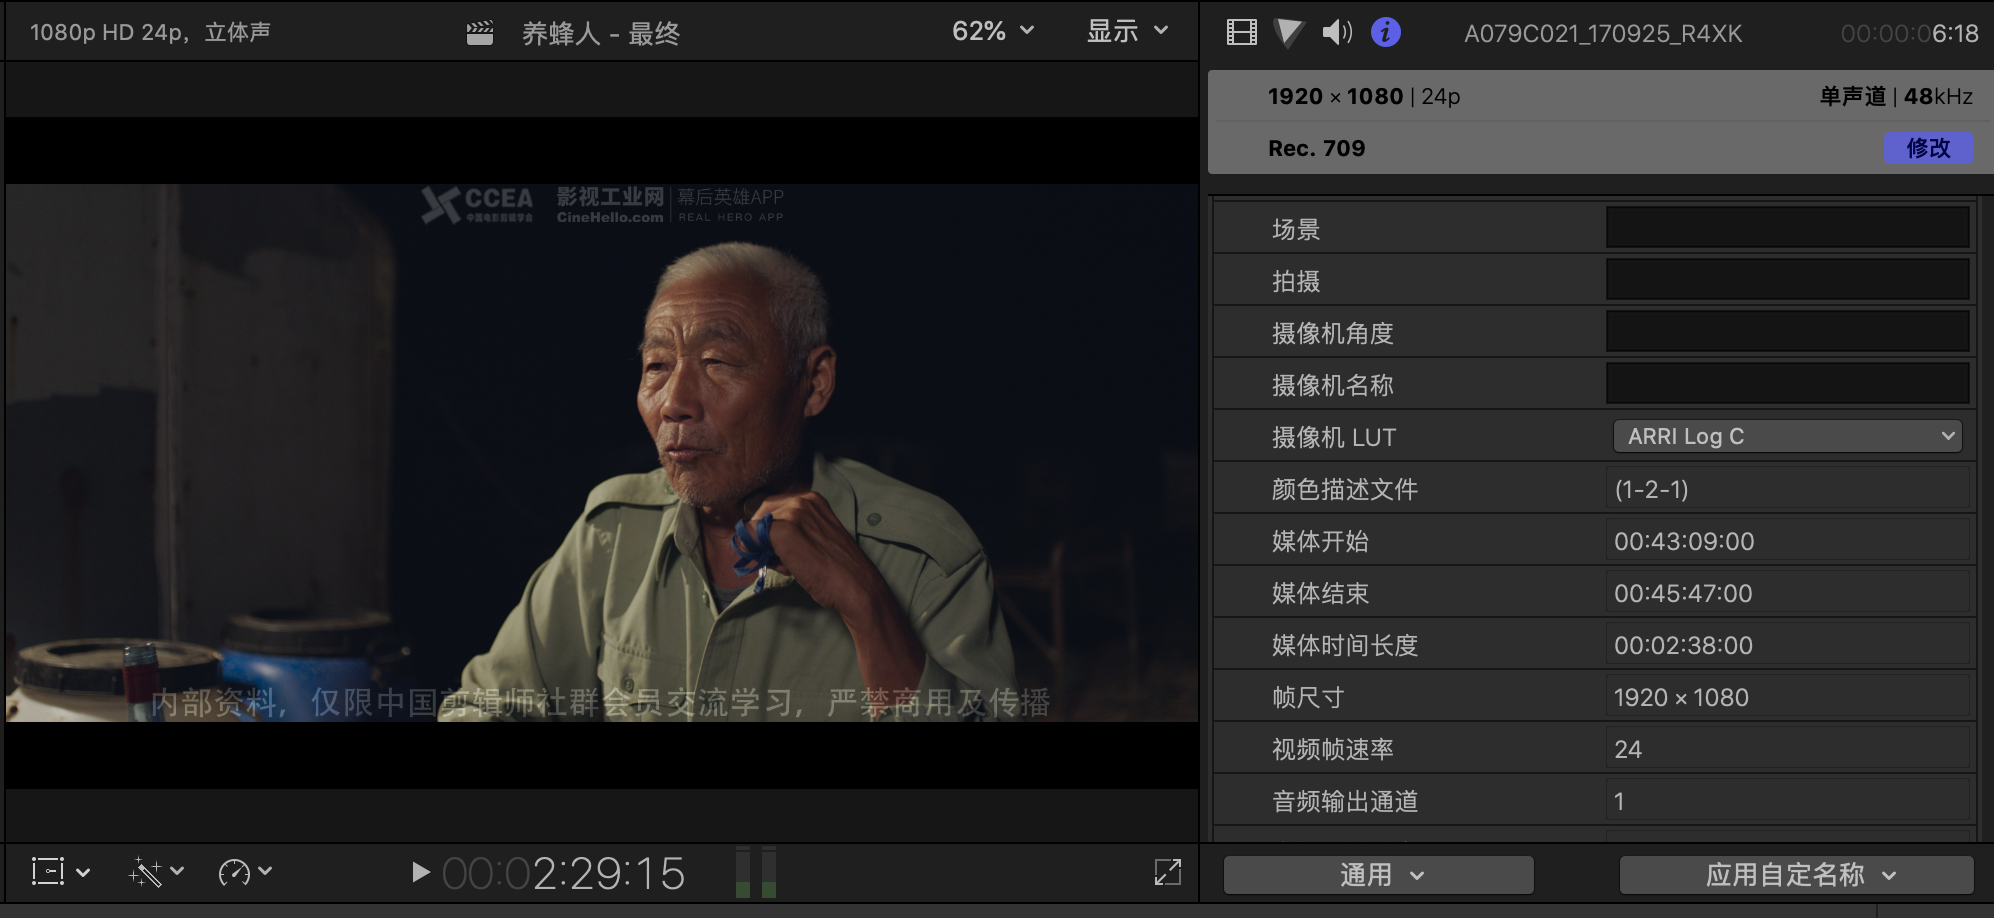Open the 应用自定名称 menu
Viewport: 1994px width, 918px height.
coord(1796,875)
